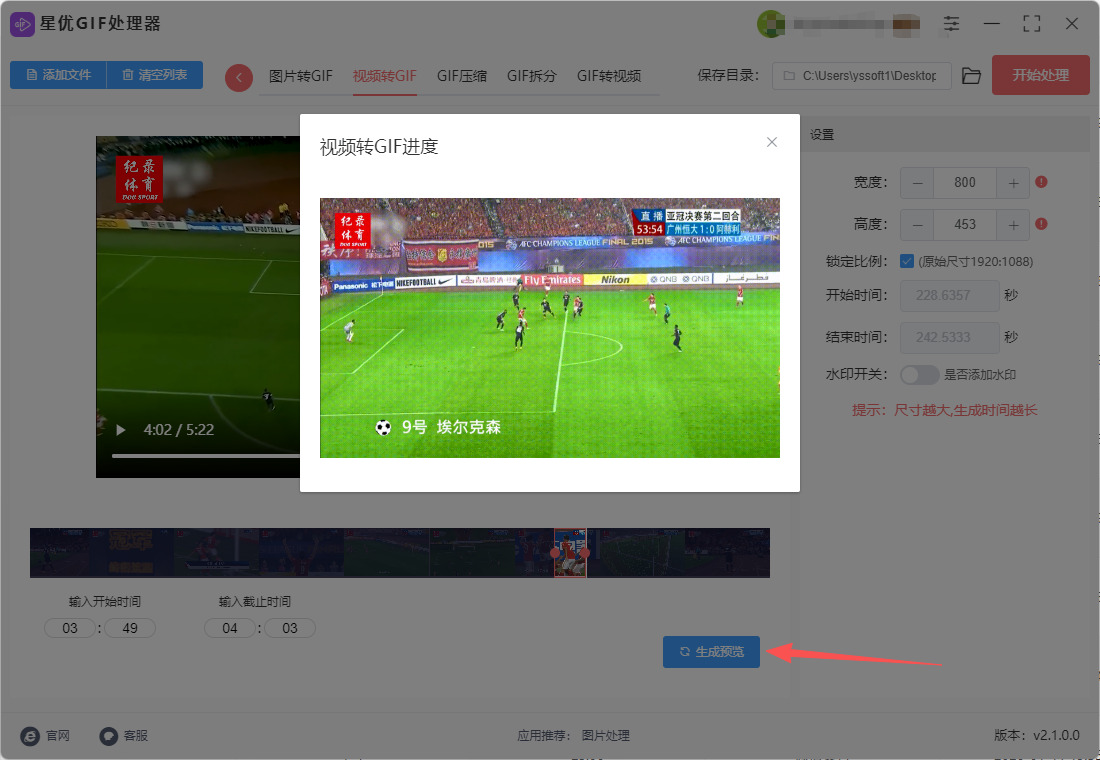This screenshot has height=760, width=1100.
Task: Click the 清空列表 button
Action: 154,75
